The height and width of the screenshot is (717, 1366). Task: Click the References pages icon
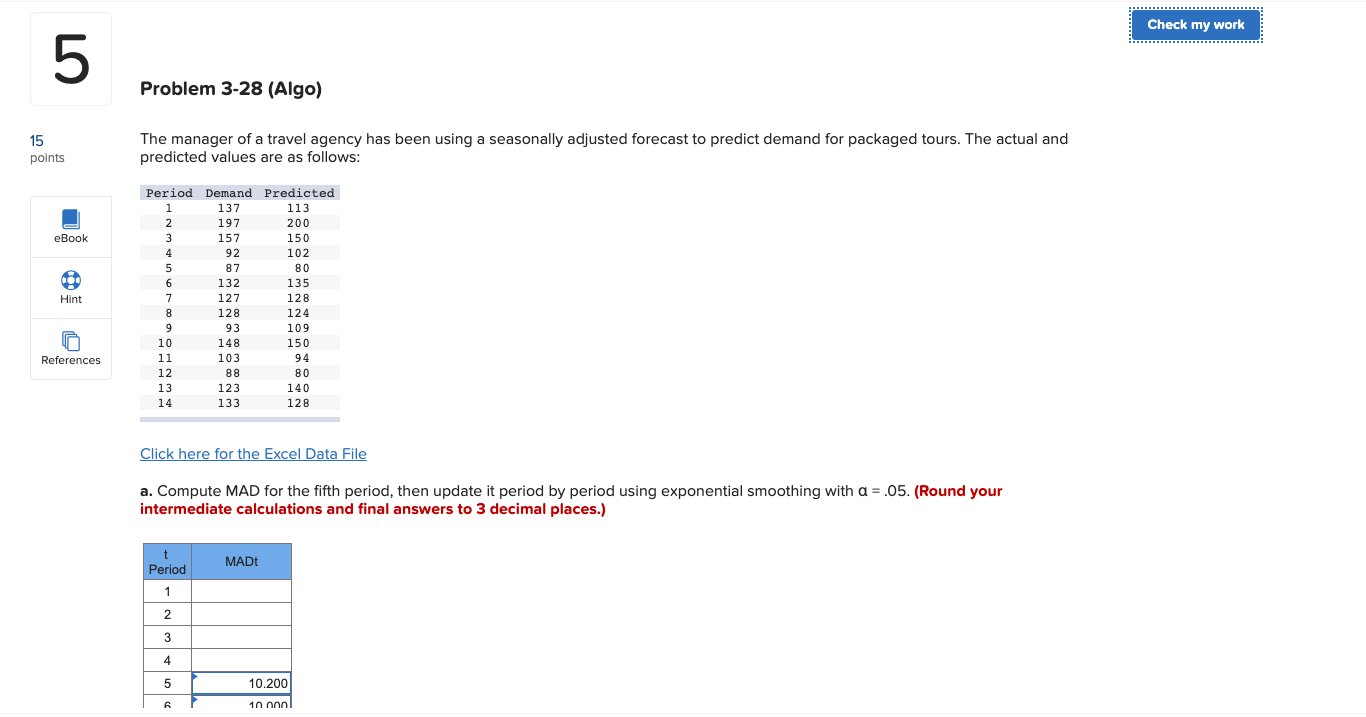(70, 341)
